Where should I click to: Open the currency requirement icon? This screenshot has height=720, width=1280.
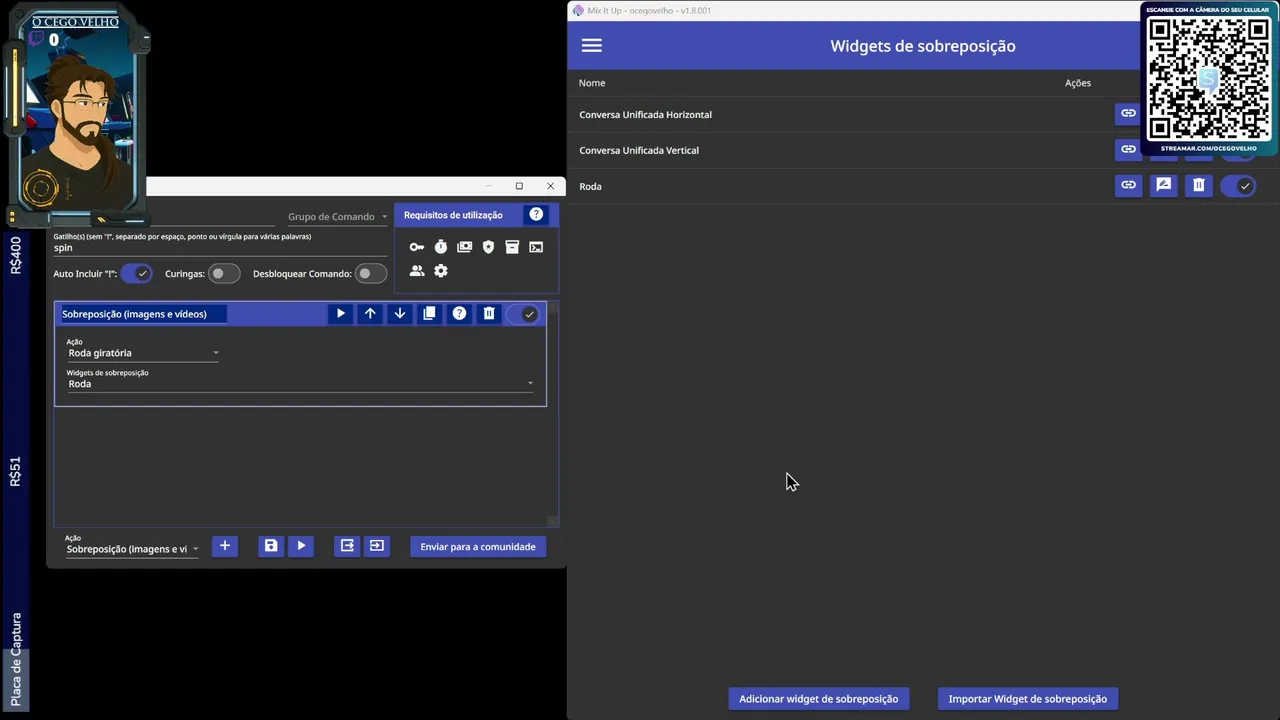(x=464, y=247)
